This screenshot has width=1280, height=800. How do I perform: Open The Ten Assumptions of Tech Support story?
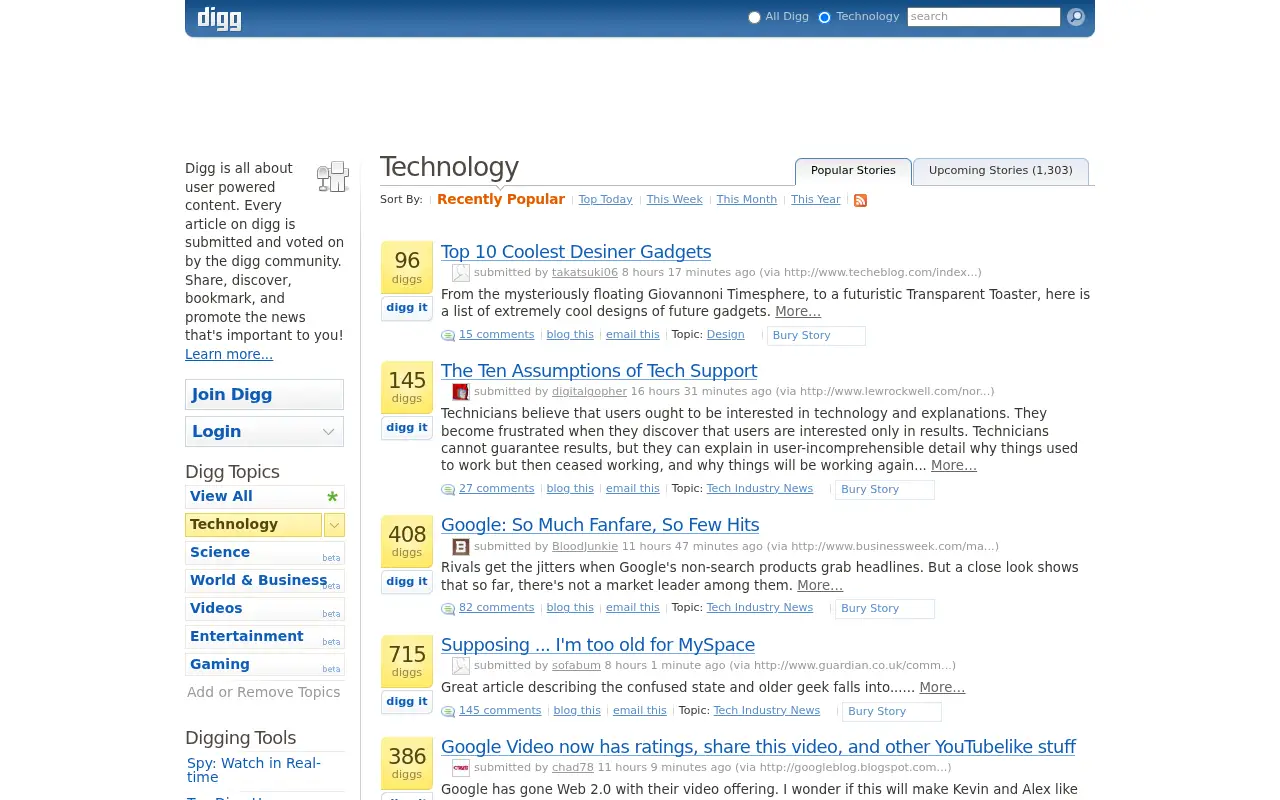[599, 371]
